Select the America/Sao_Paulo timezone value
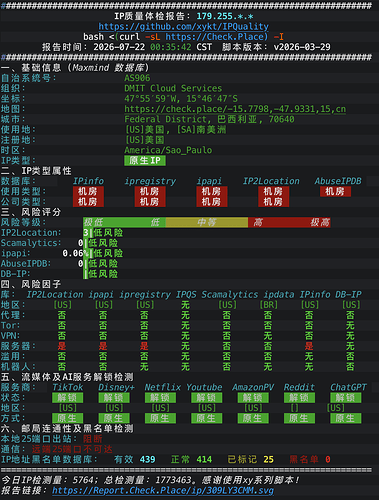 pyautogui.click(x=168, y=150)
